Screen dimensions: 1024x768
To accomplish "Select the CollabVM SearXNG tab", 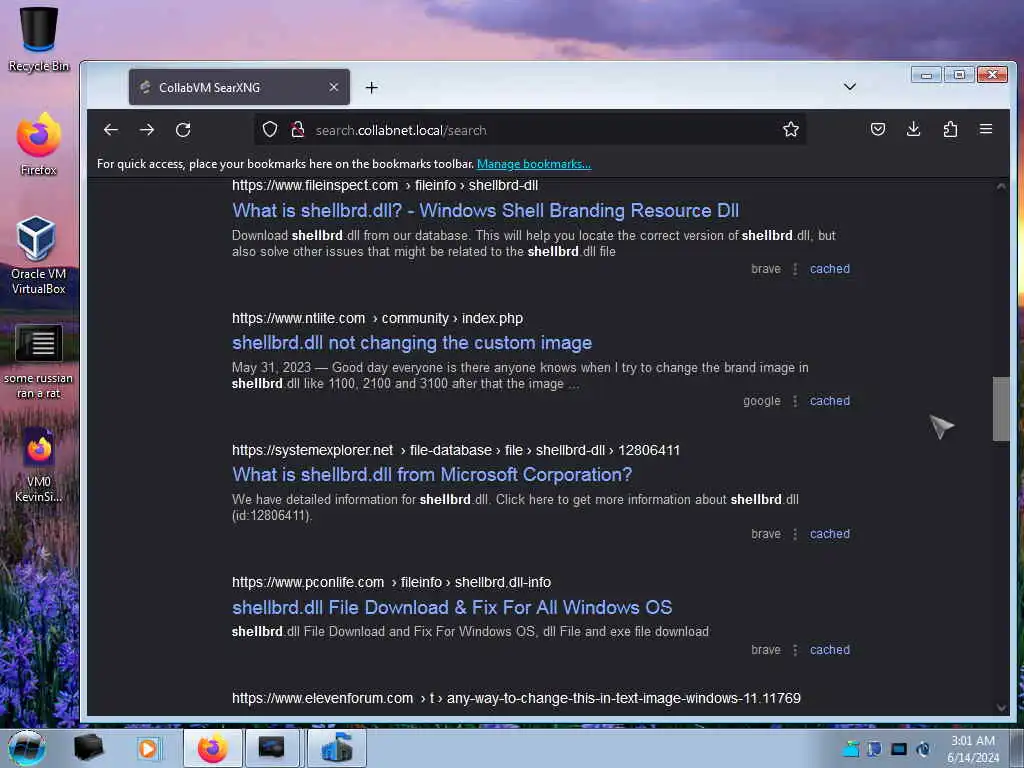I will (x=239, y=87).
